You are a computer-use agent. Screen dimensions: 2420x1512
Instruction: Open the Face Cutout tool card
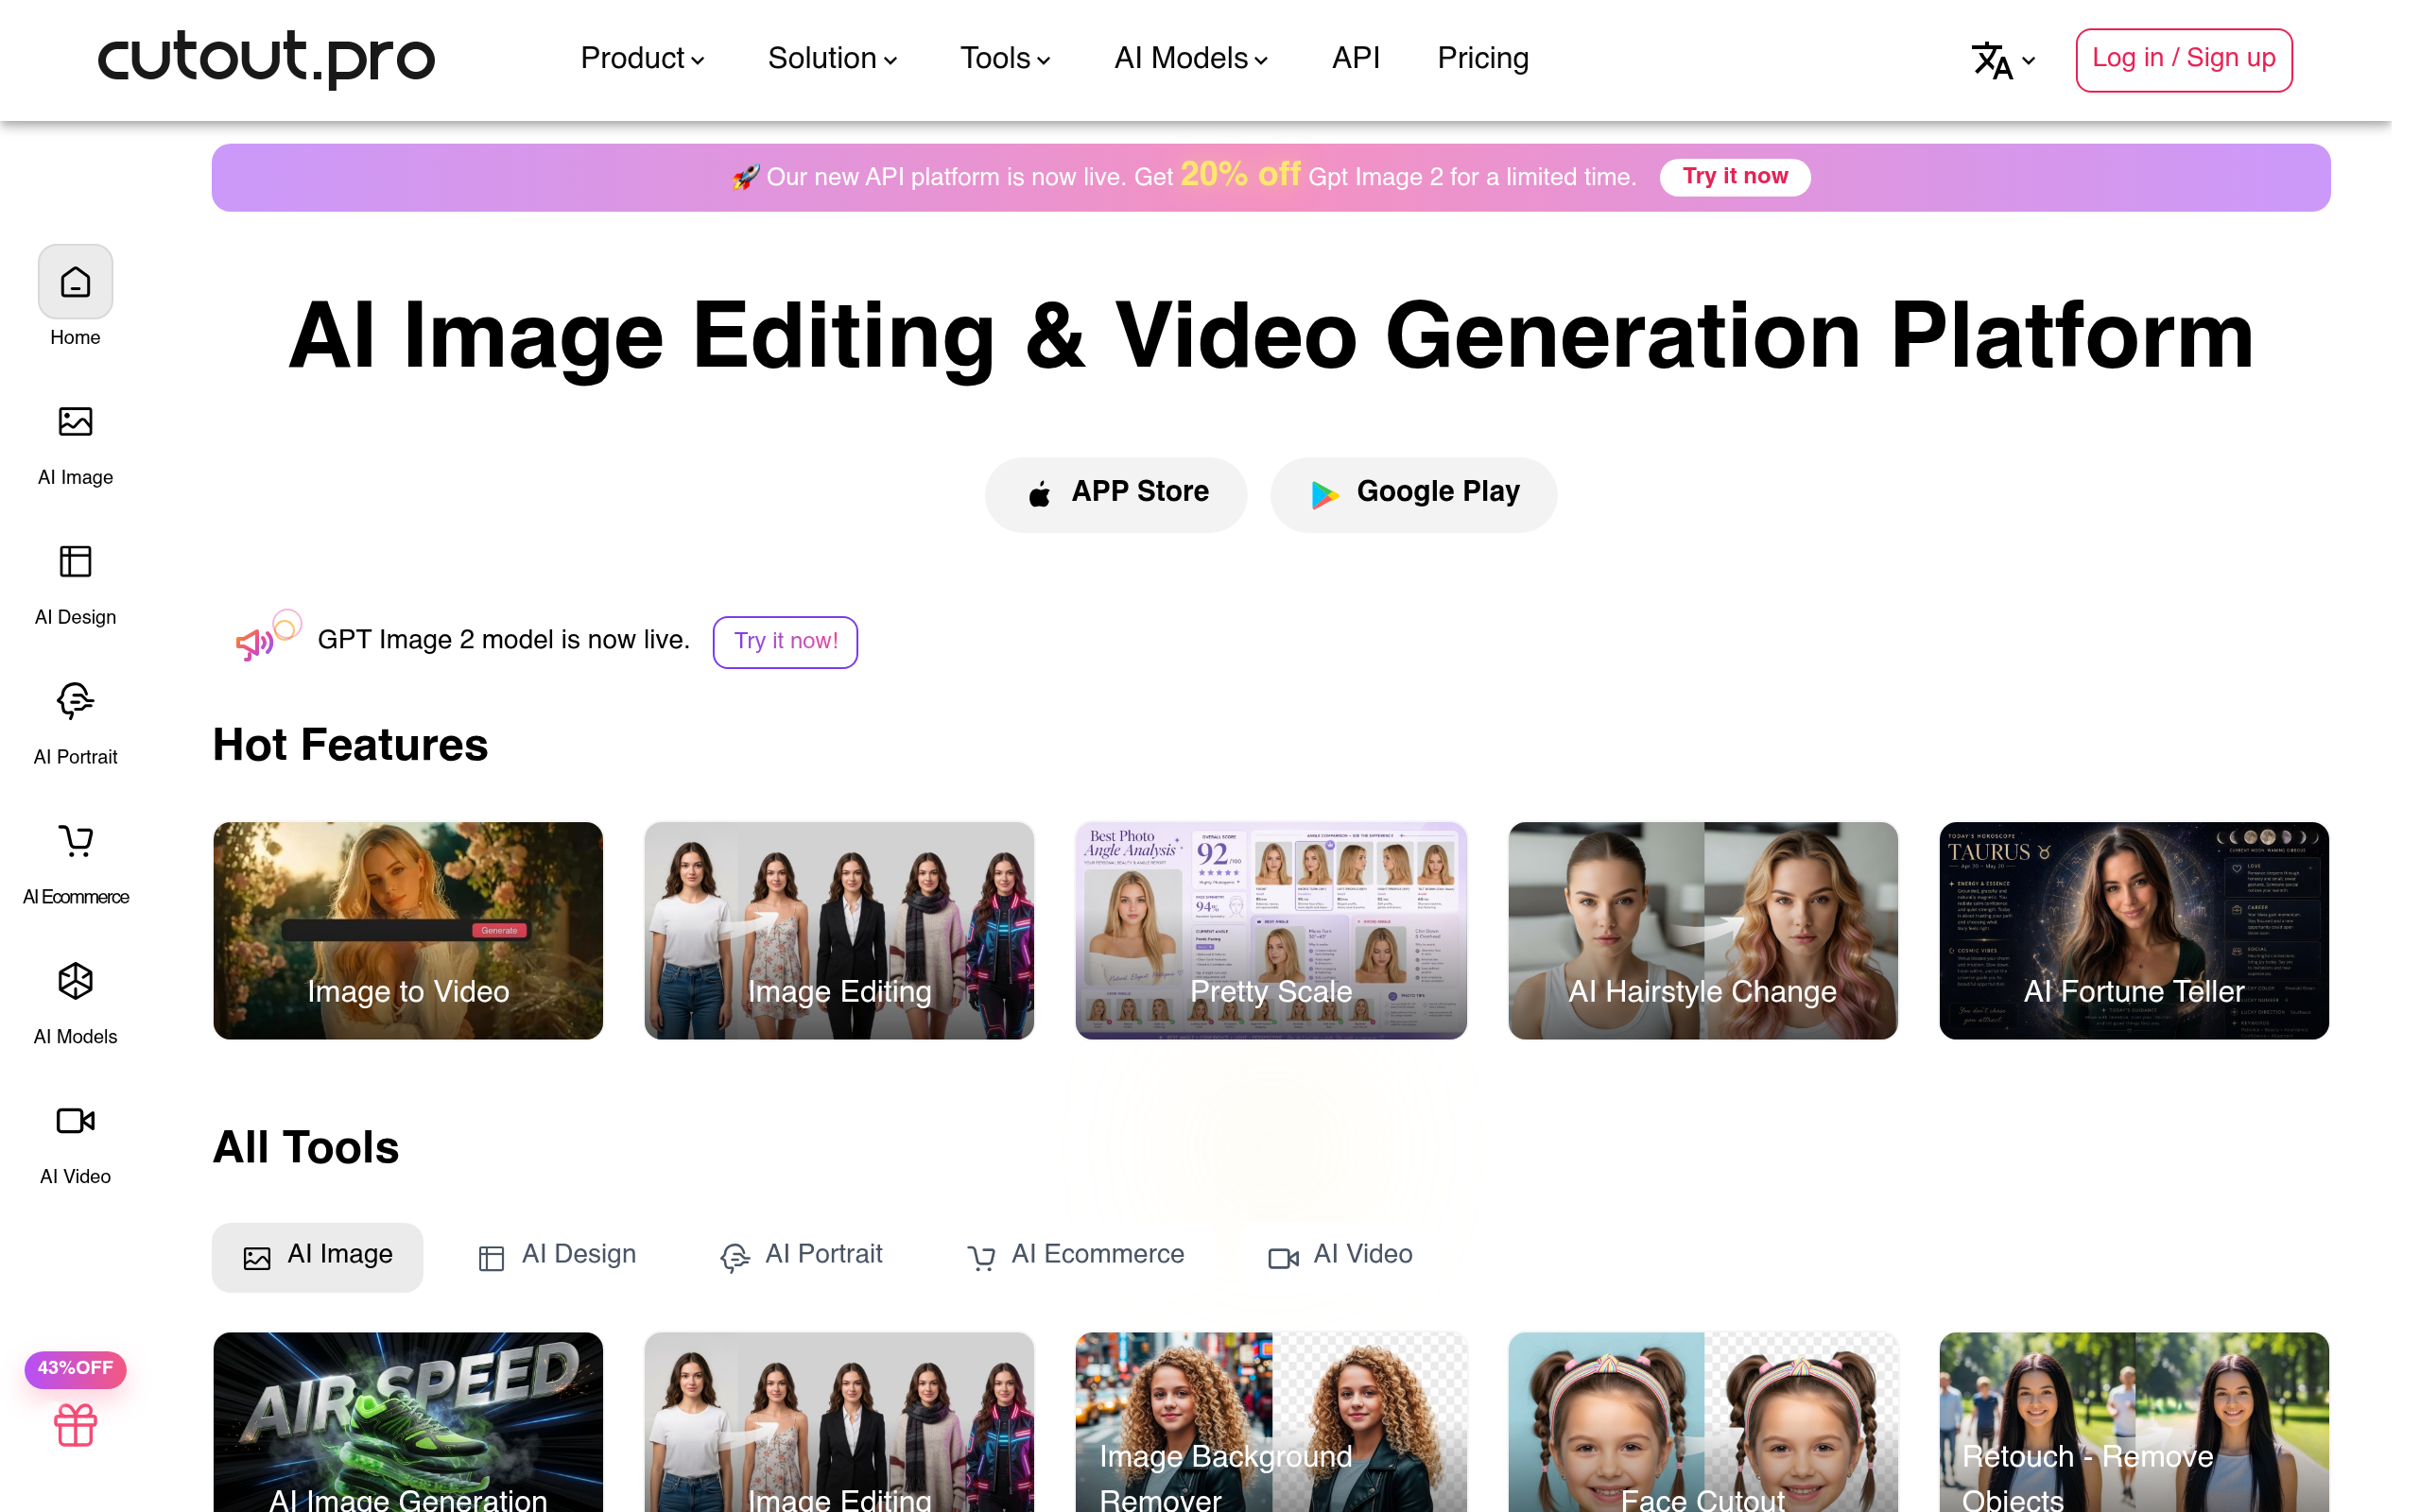click(x=1703, y=1422)
